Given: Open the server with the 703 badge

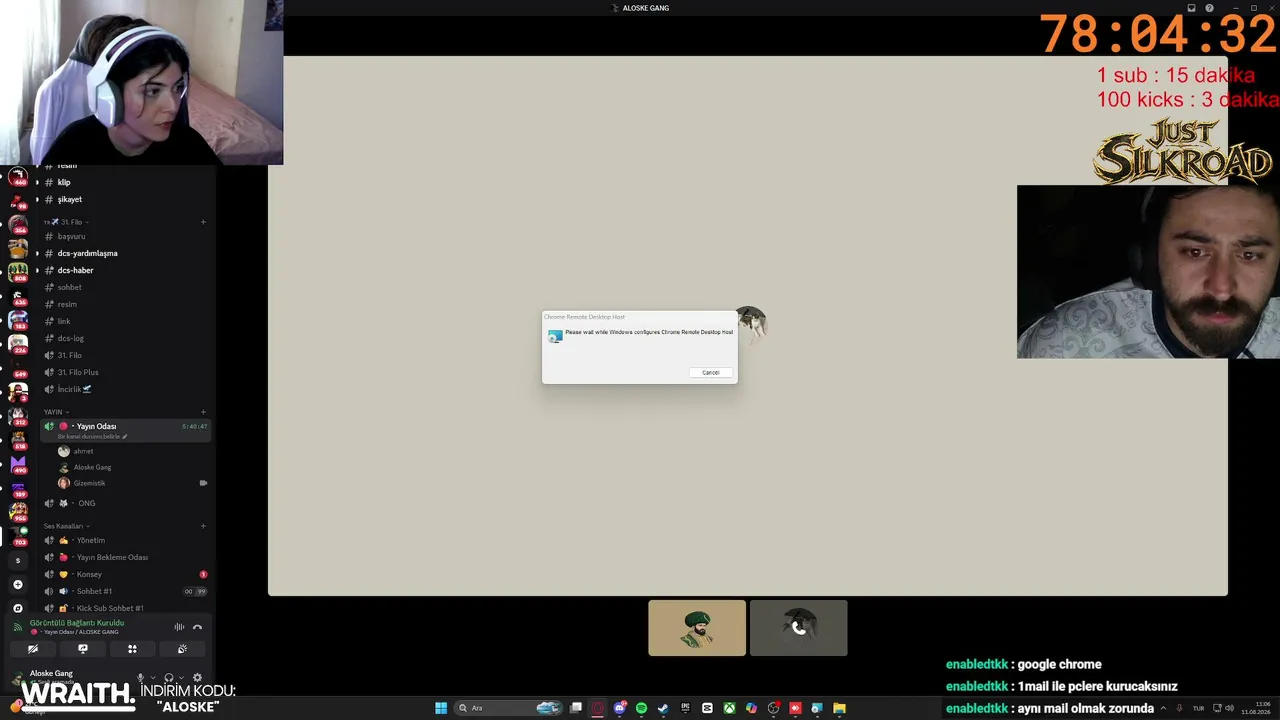Looking at the screenshot, I should coord(17,535).
